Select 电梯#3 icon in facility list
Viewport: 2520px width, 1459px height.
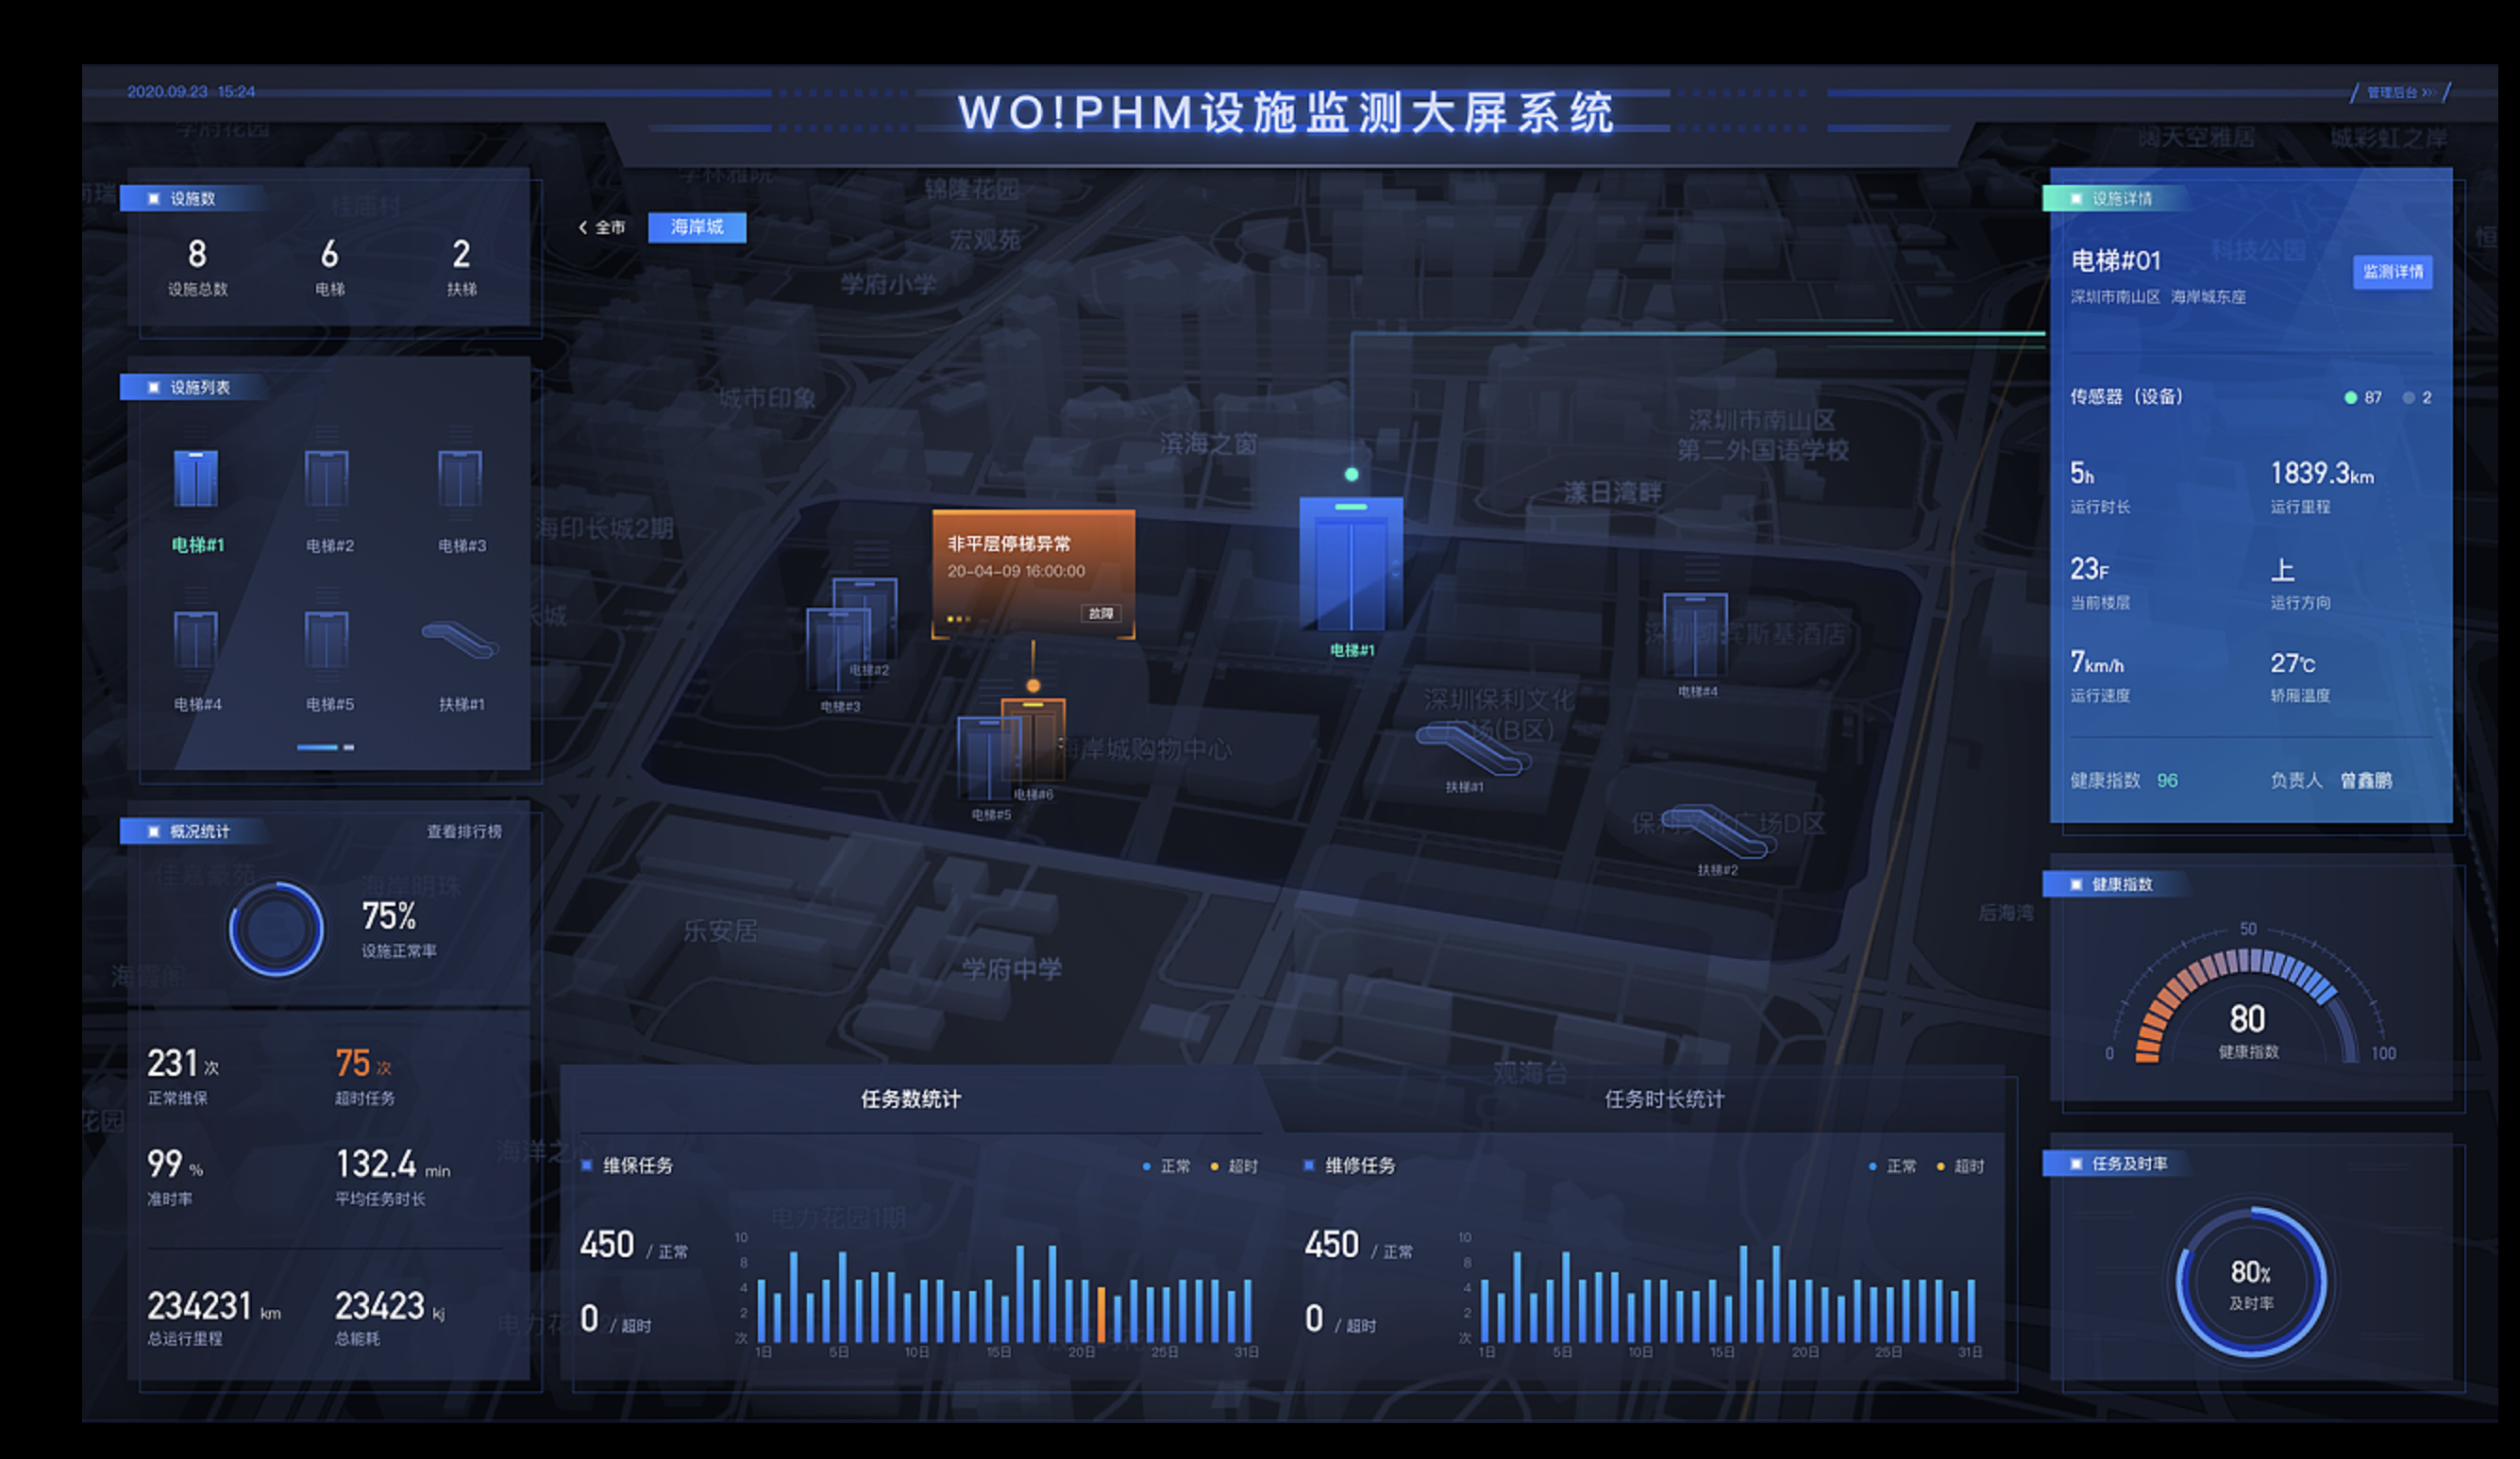(x=460, y=478)
